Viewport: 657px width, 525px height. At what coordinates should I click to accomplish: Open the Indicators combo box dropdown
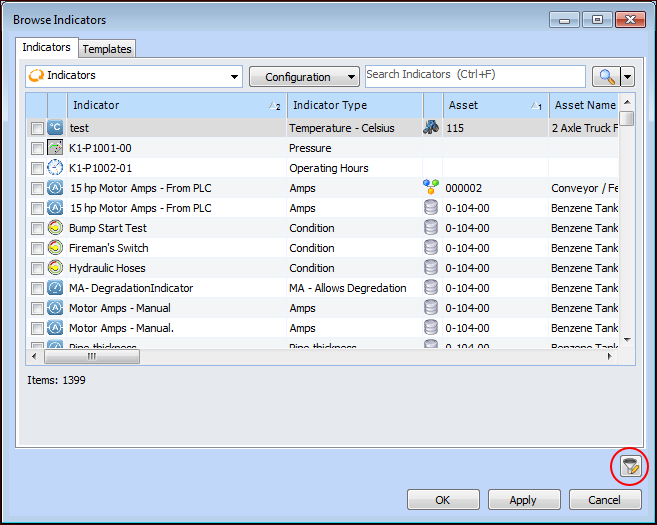235,77
